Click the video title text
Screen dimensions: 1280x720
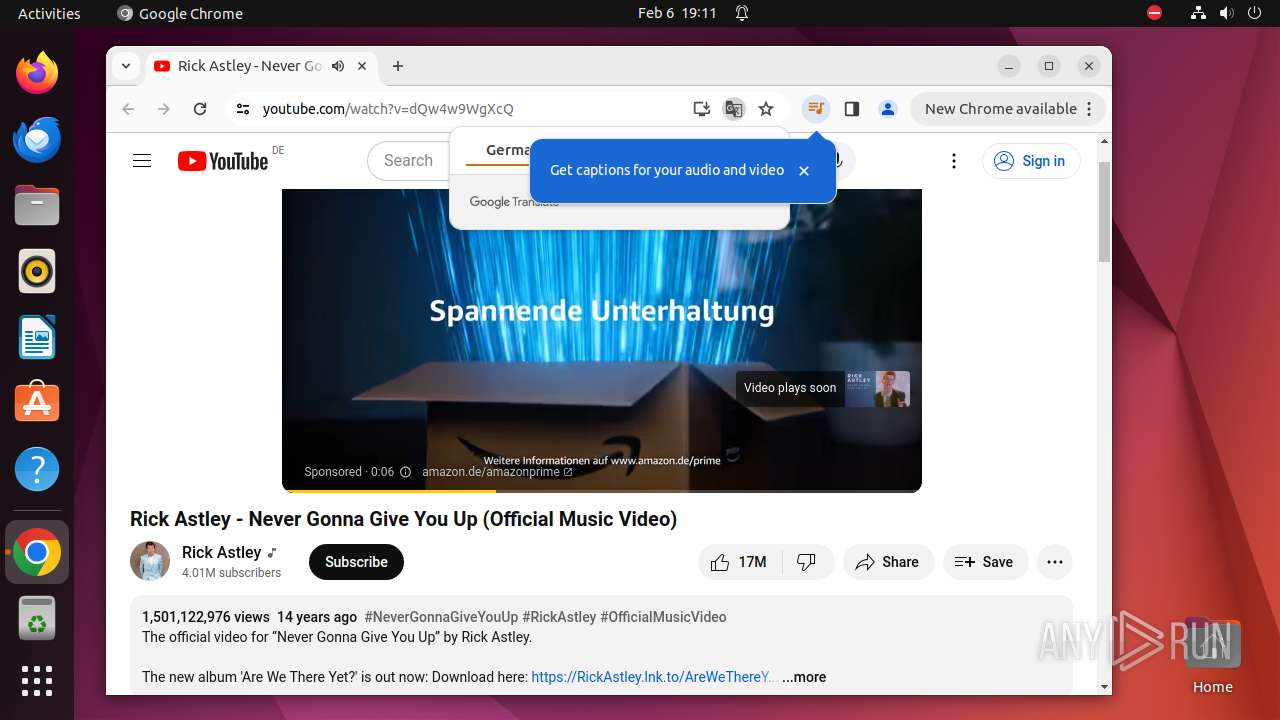[x=403, y=519]
